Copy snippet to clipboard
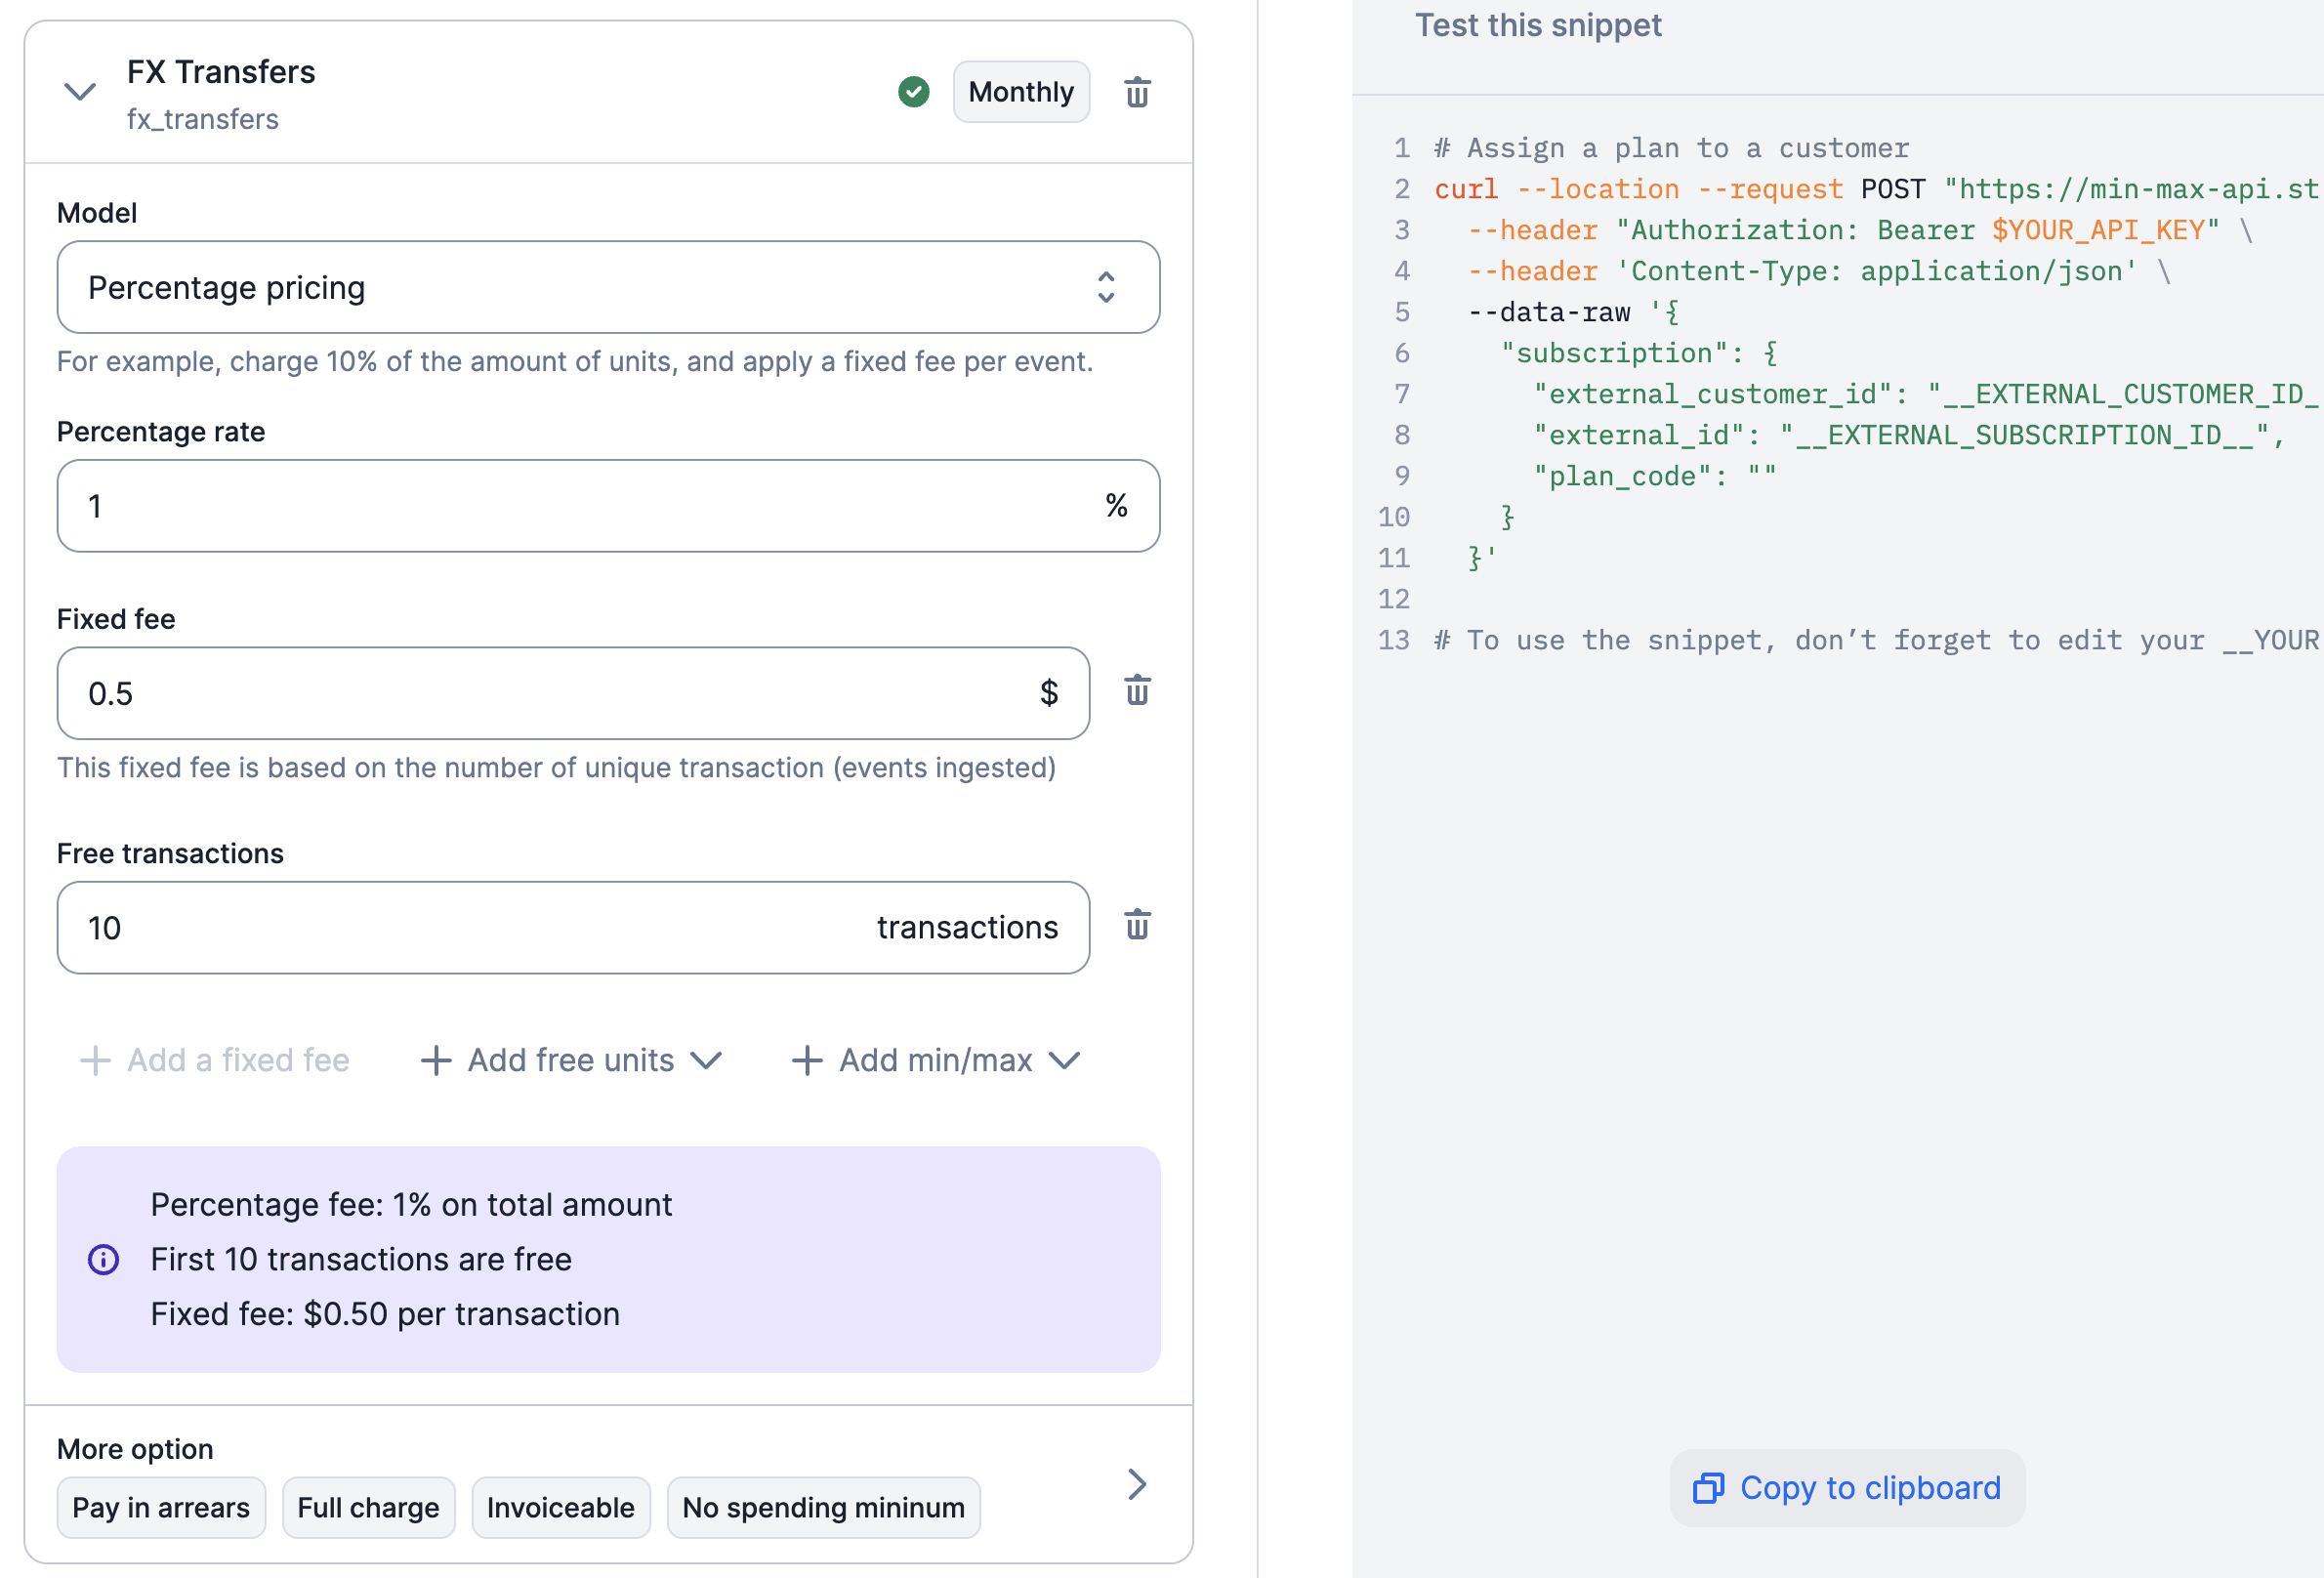This screenshot has height=1578, width=2324. (1846, 1488)
